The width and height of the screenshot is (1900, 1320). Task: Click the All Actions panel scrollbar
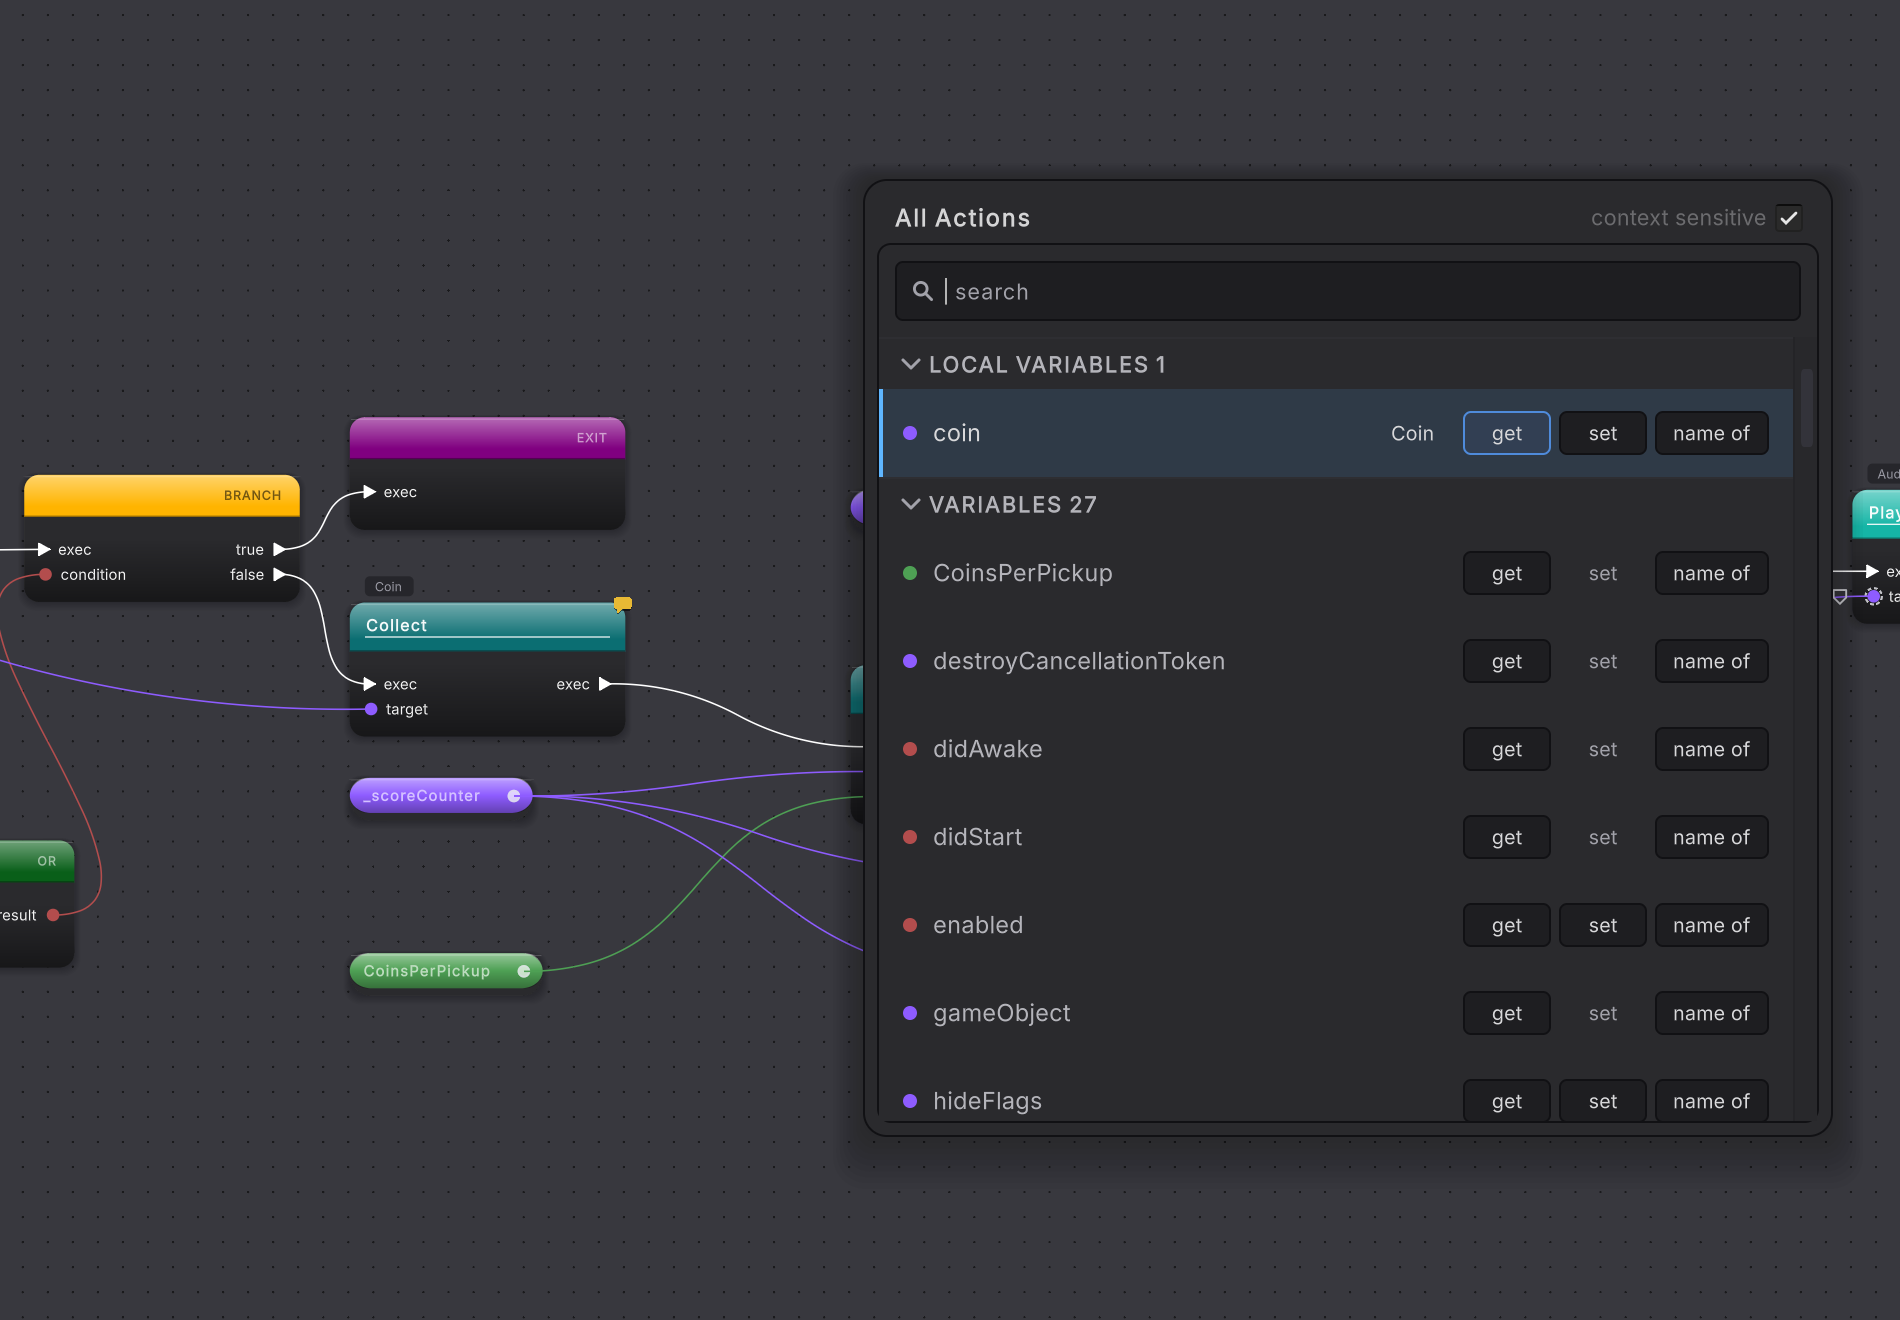1806,408
